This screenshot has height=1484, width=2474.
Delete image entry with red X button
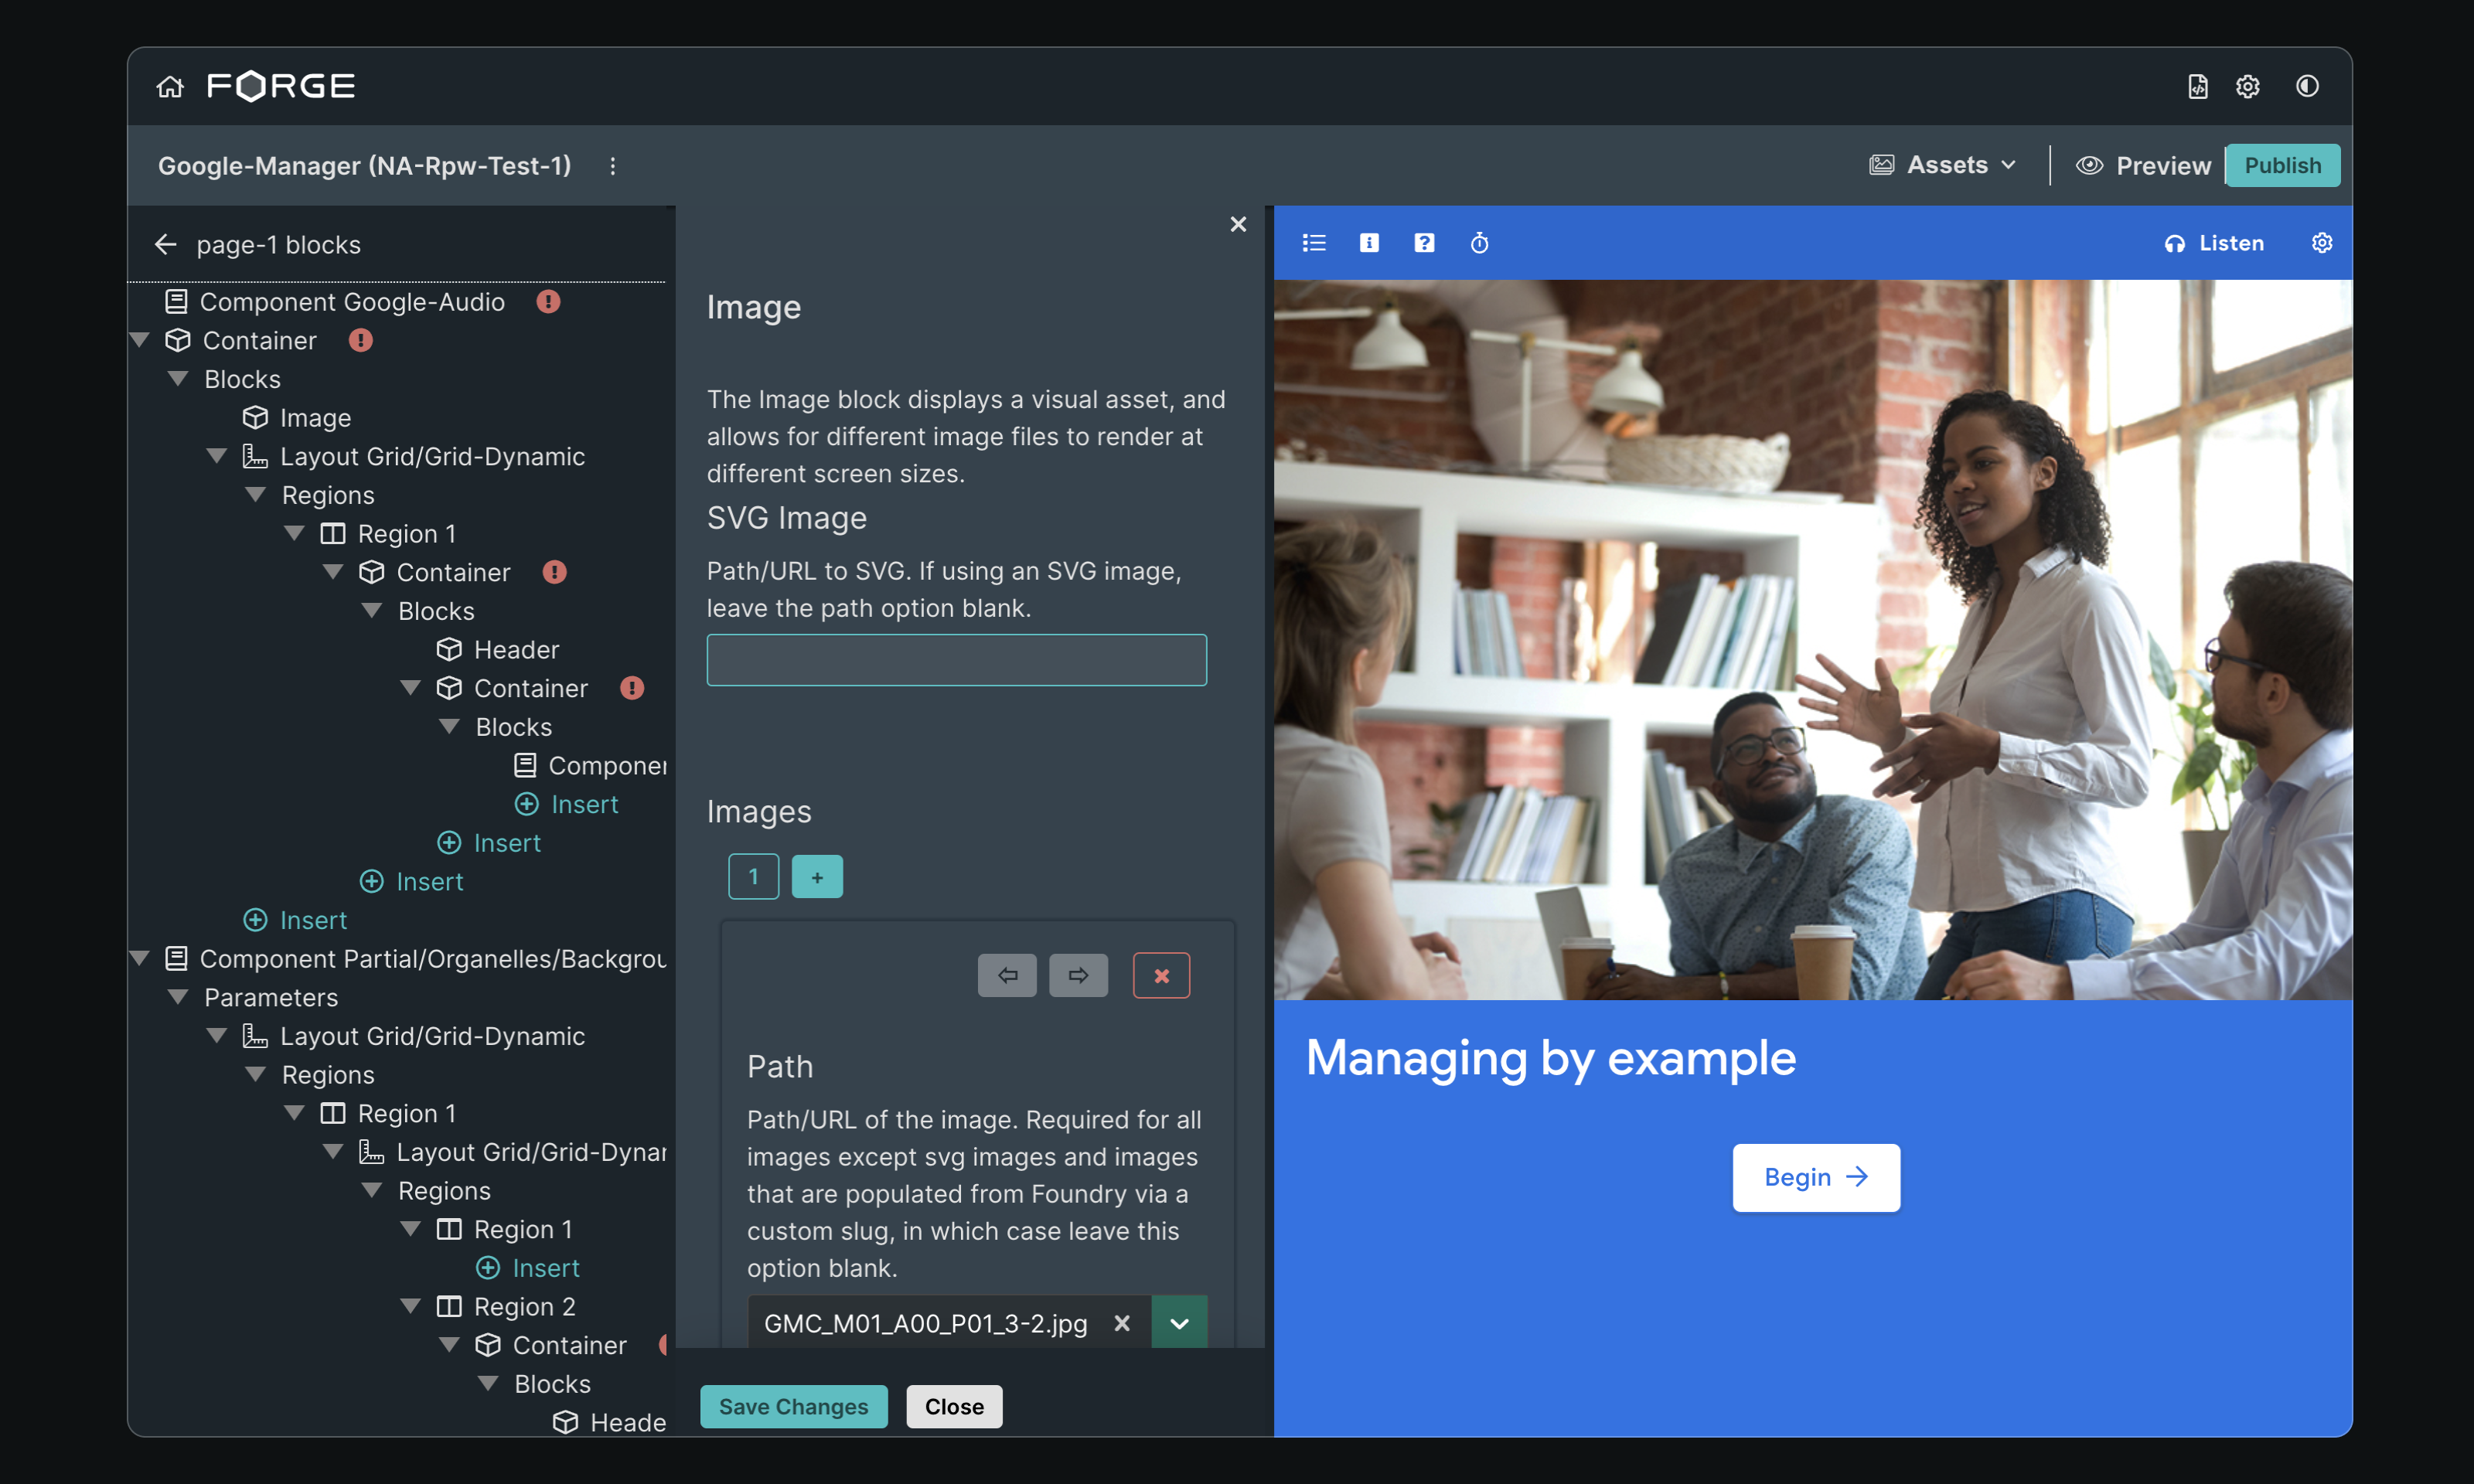coord(1161,975)
